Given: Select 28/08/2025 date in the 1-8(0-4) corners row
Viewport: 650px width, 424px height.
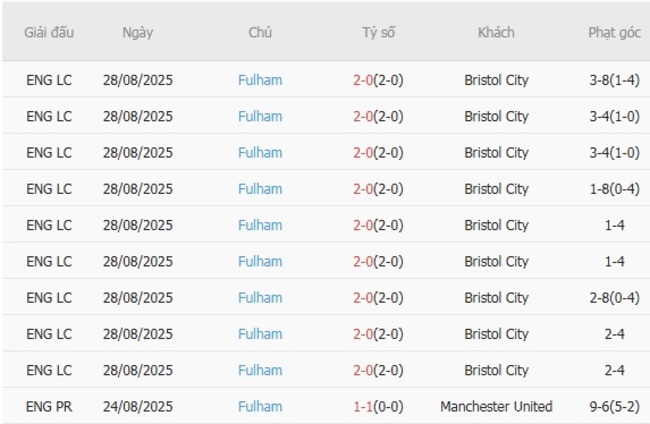Looking at the screenshot, I should tap(138, 189).
